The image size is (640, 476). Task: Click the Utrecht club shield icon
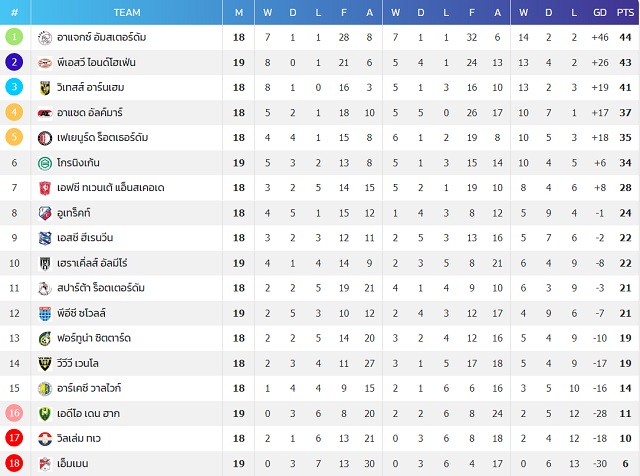44,213
